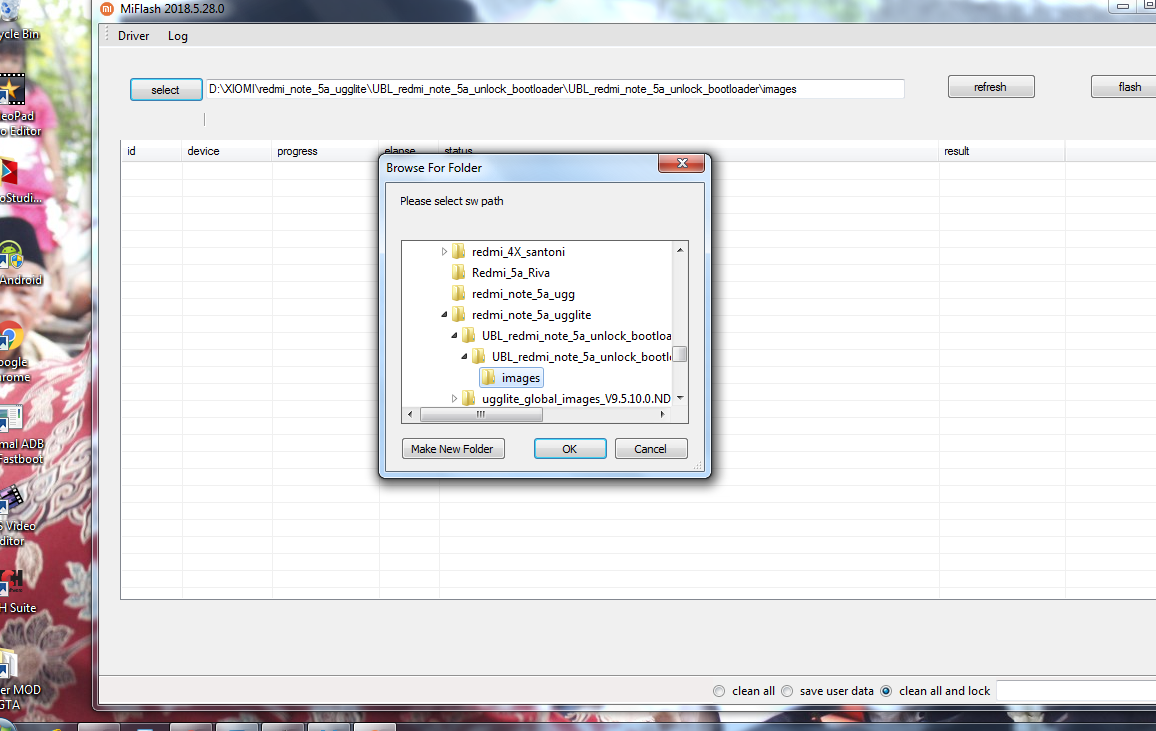Image resolution: width=1156 pixels, height=731 pixels.
Task: Collapse the nested UBL_redmi_note_5a_unlock_bootloader subfolder
Action: [464, 357]
